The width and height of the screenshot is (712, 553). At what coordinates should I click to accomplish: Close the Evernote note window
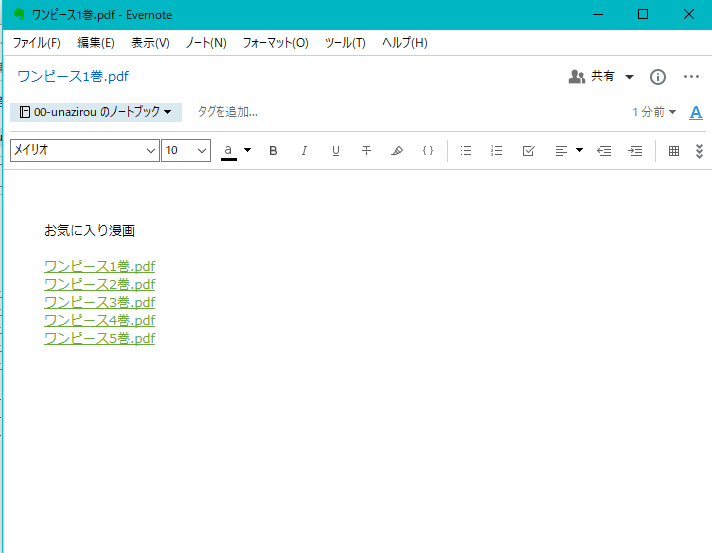tap(689, 15)
